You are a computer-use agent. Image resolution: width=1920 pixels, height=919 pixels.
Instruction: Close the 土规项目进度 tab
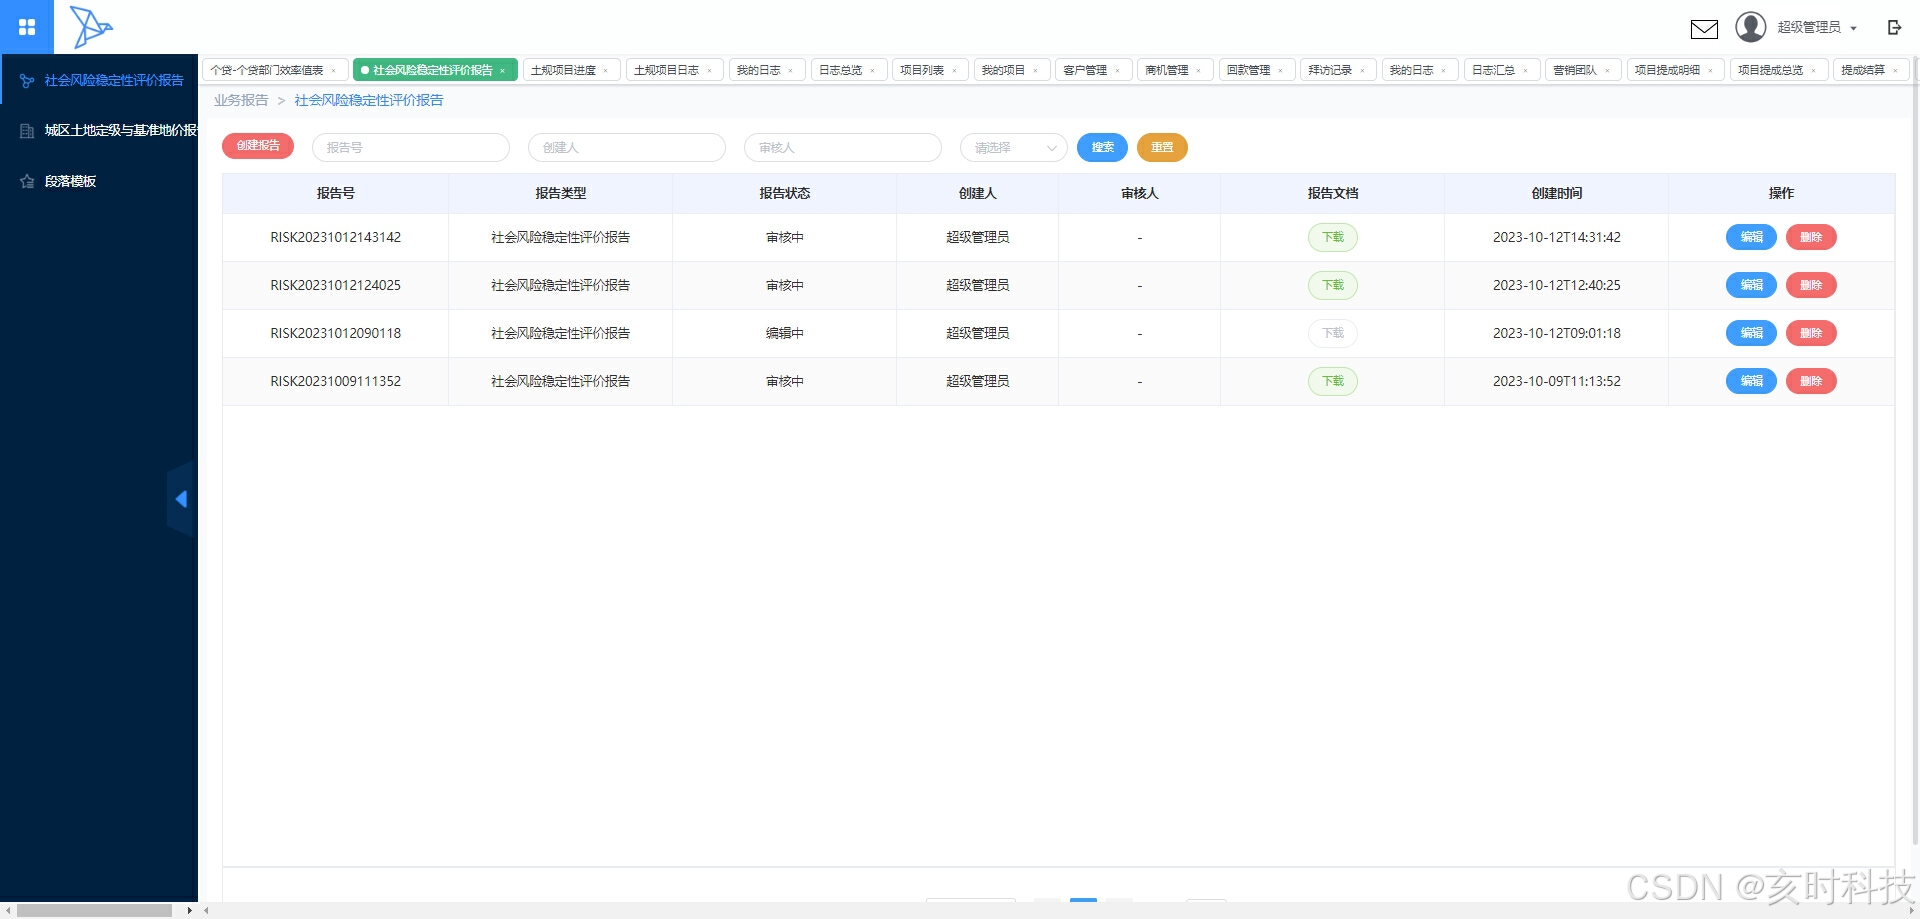pos(606,71)
